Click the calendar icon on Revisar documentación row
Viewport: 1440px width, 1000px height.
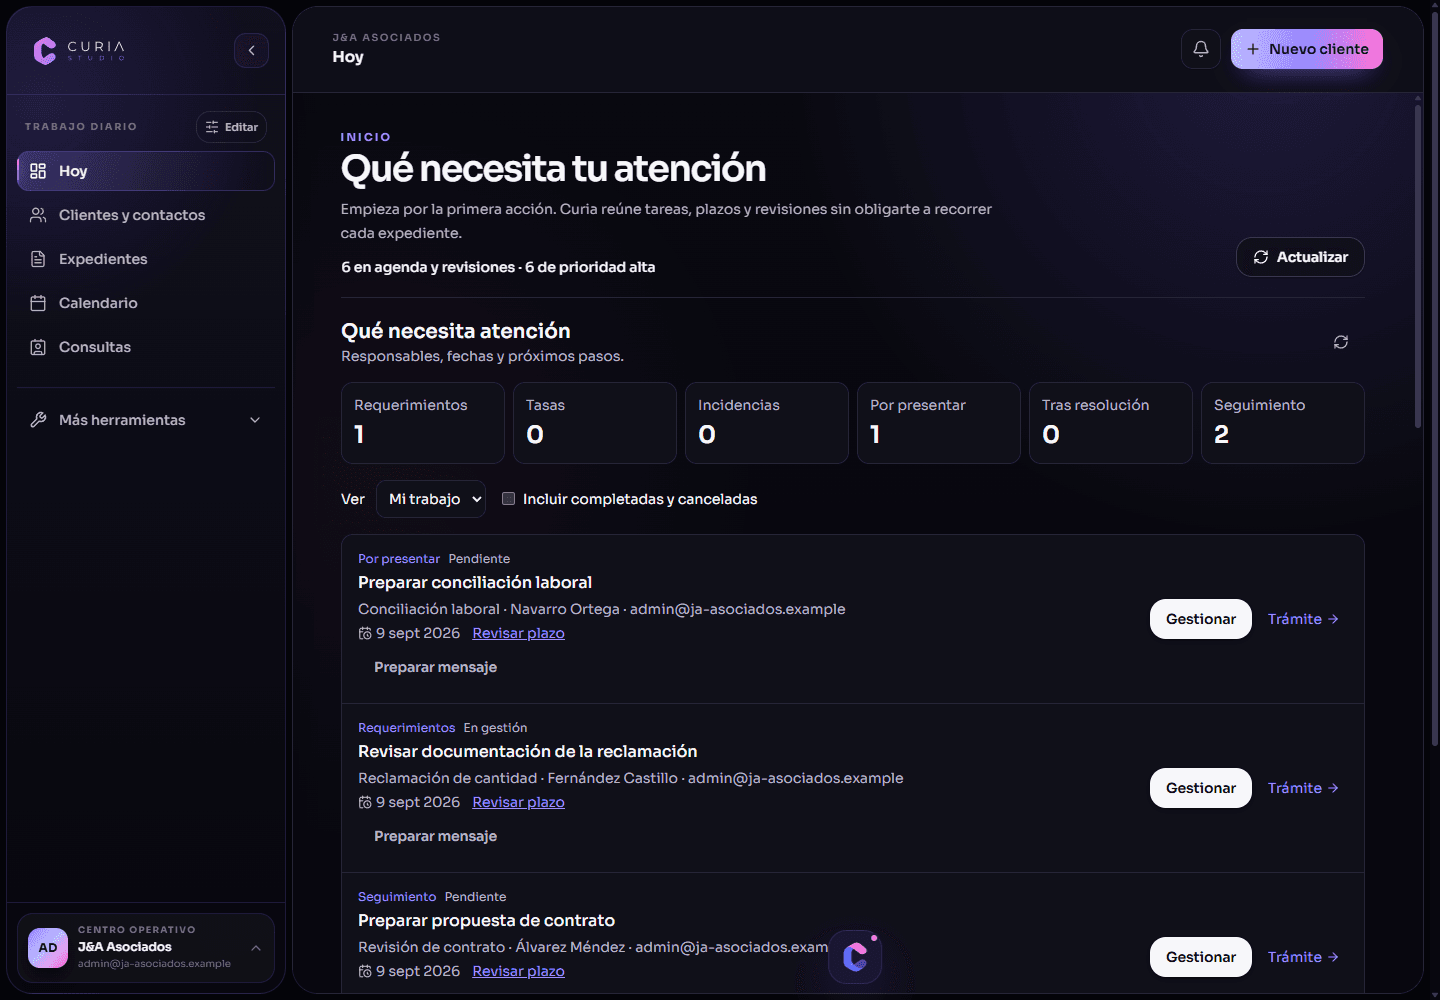365,802
